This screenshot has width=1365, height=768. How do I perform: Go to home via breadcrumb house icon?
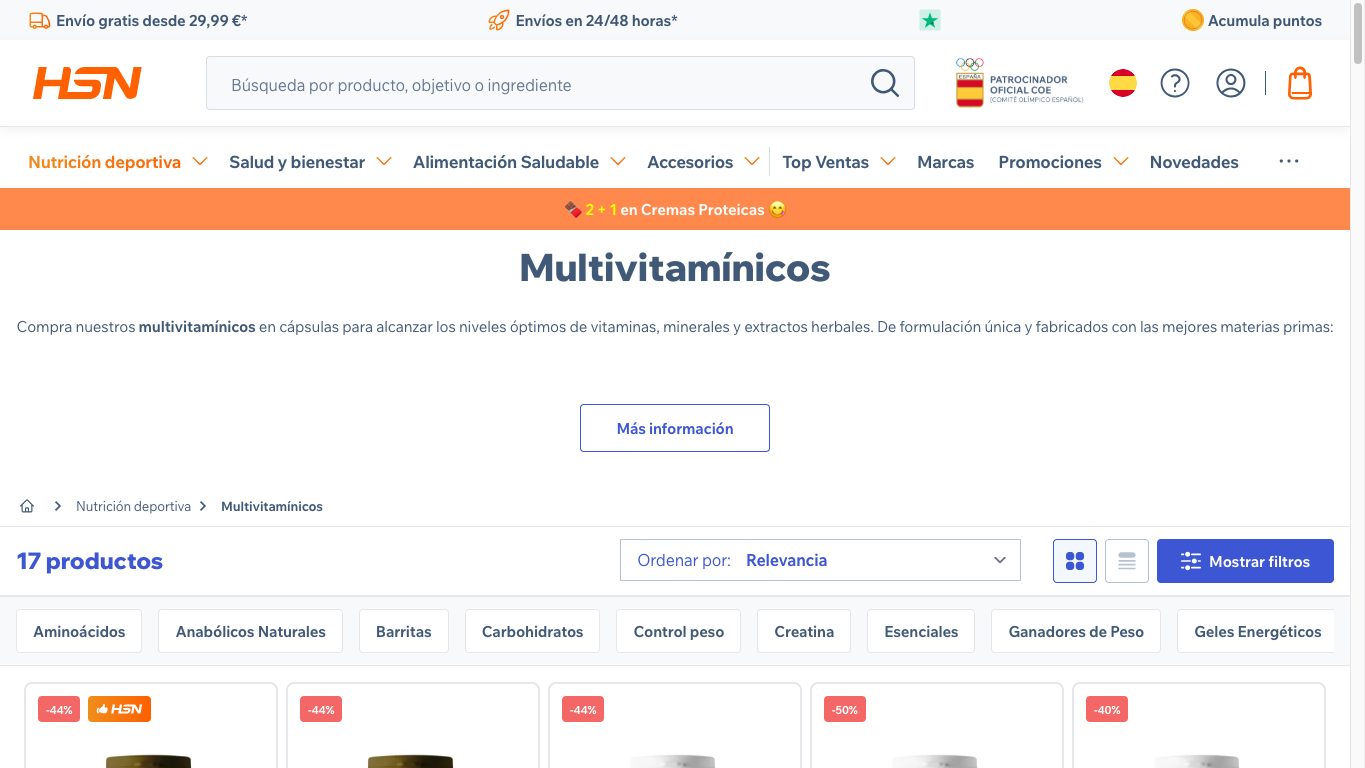pos(27,506)
